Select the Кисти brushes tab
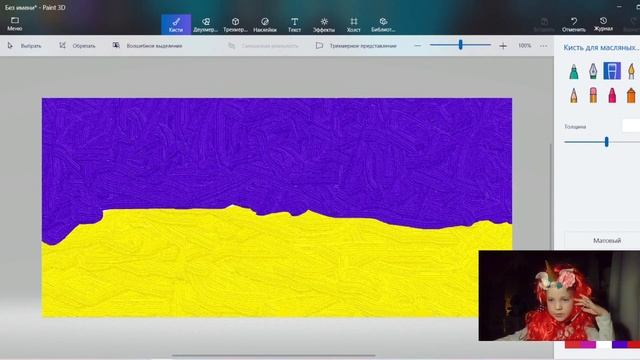 tap(176, 24)
